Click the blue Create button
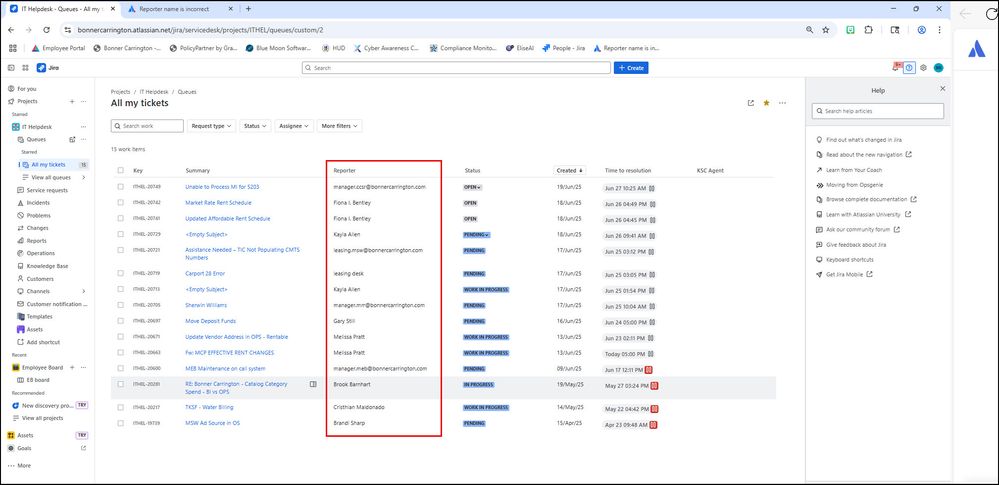999x485 pixels. (x=631, y=68)
